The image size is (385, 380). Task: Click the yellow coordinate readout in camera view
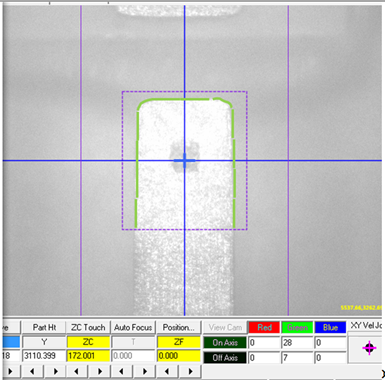361,308
